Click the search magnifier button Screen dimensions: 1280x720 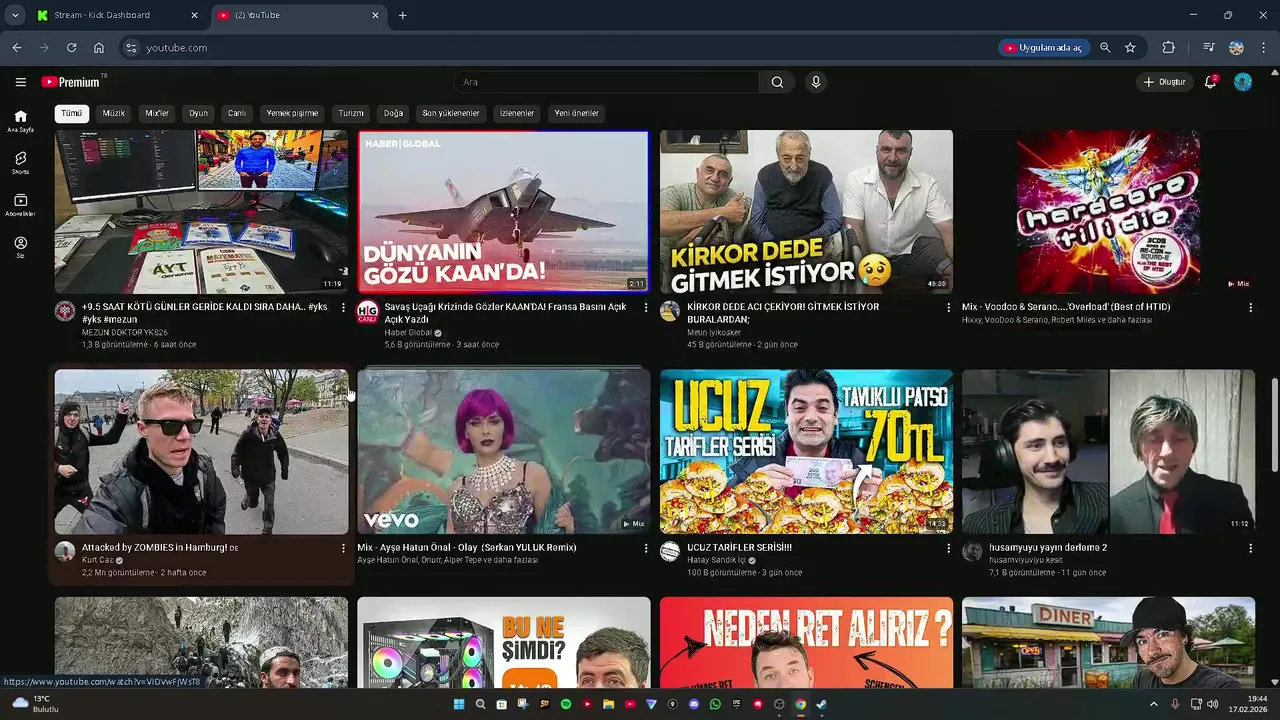pos(777,82)
